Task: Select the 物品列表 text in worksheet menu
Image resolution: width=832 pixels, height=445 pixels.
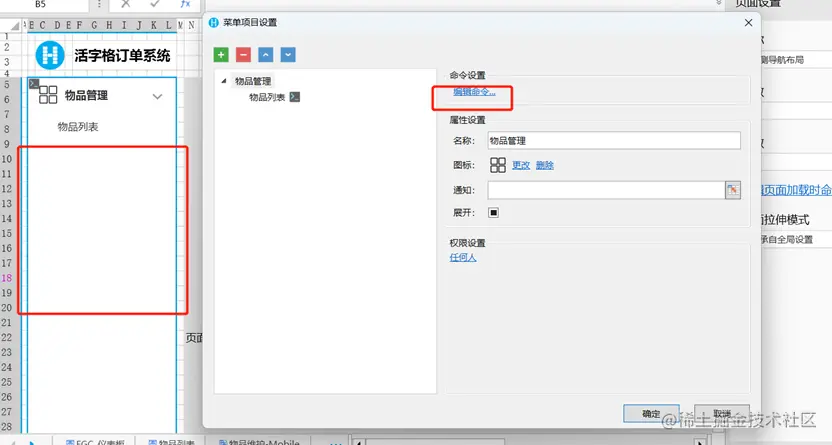Action: coord(78,127)
